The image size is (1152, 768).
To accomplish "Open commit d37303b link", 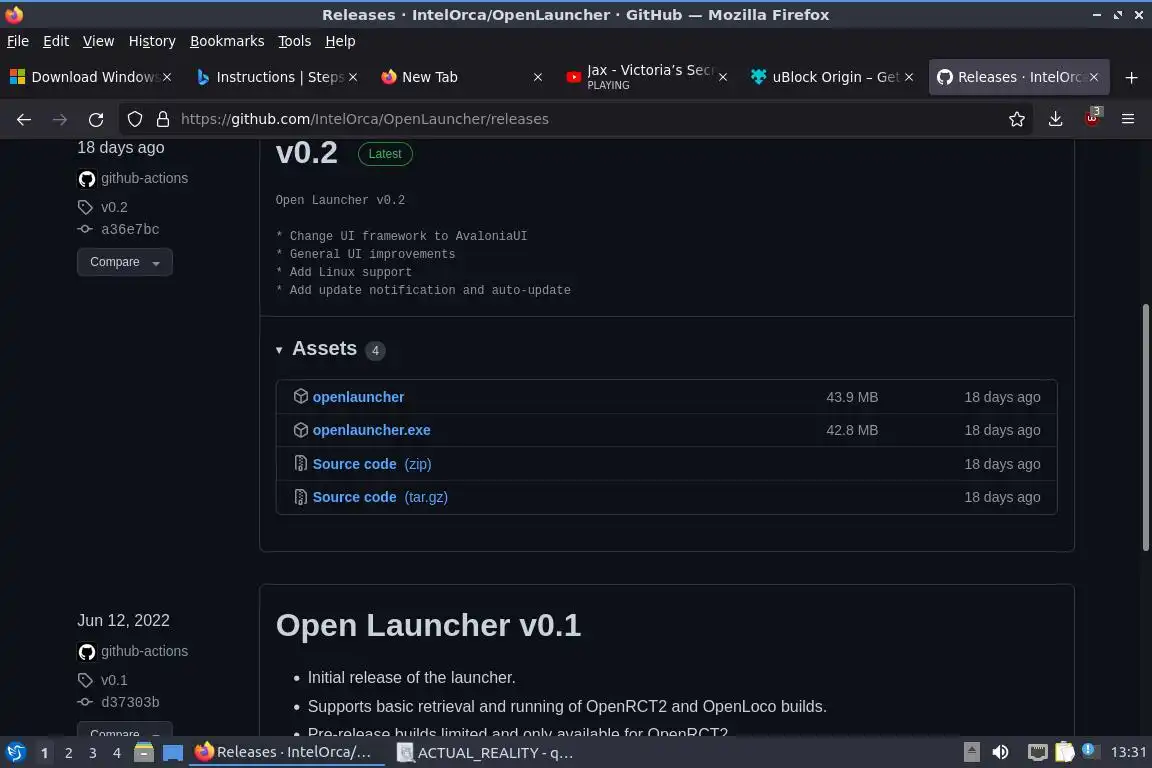I will 130,702.
